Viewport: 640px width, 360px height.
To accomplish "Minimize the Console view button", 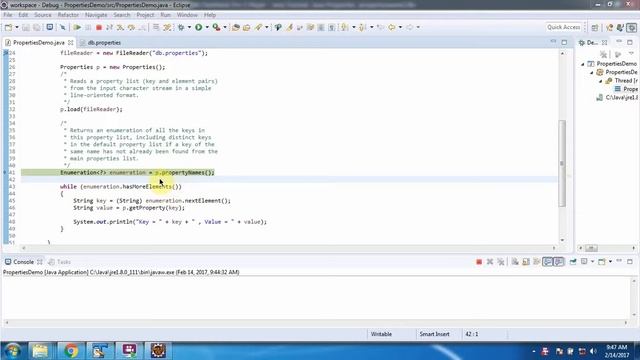I will pyautogui.click(x=619, y=261).
